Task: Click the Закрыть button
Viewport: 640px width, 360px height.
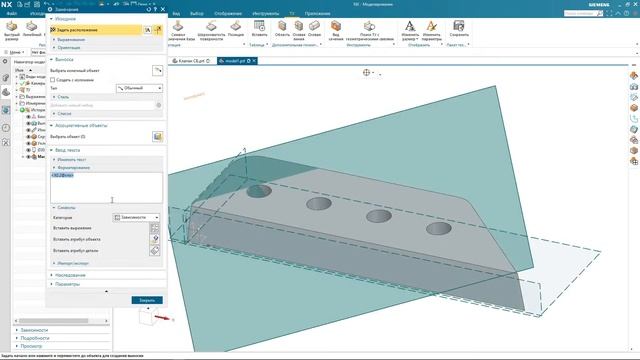Action: 147,300
